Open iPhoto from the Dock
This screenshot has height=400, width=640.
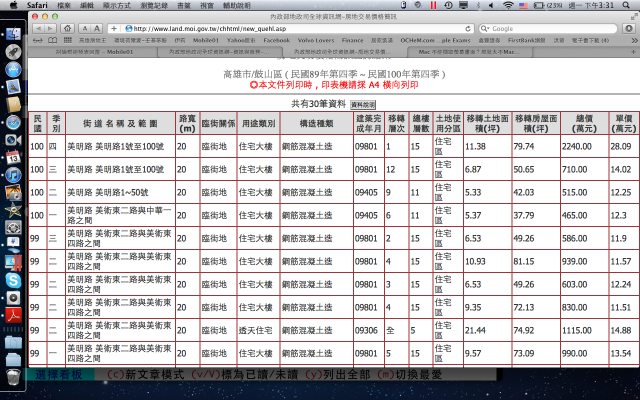13,192
